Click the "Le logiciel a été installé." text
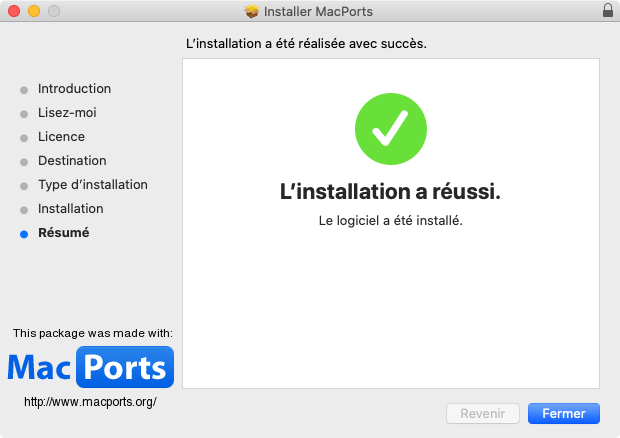Image resolution: width=620 pixels, height=438 pixels. (390, 220)
